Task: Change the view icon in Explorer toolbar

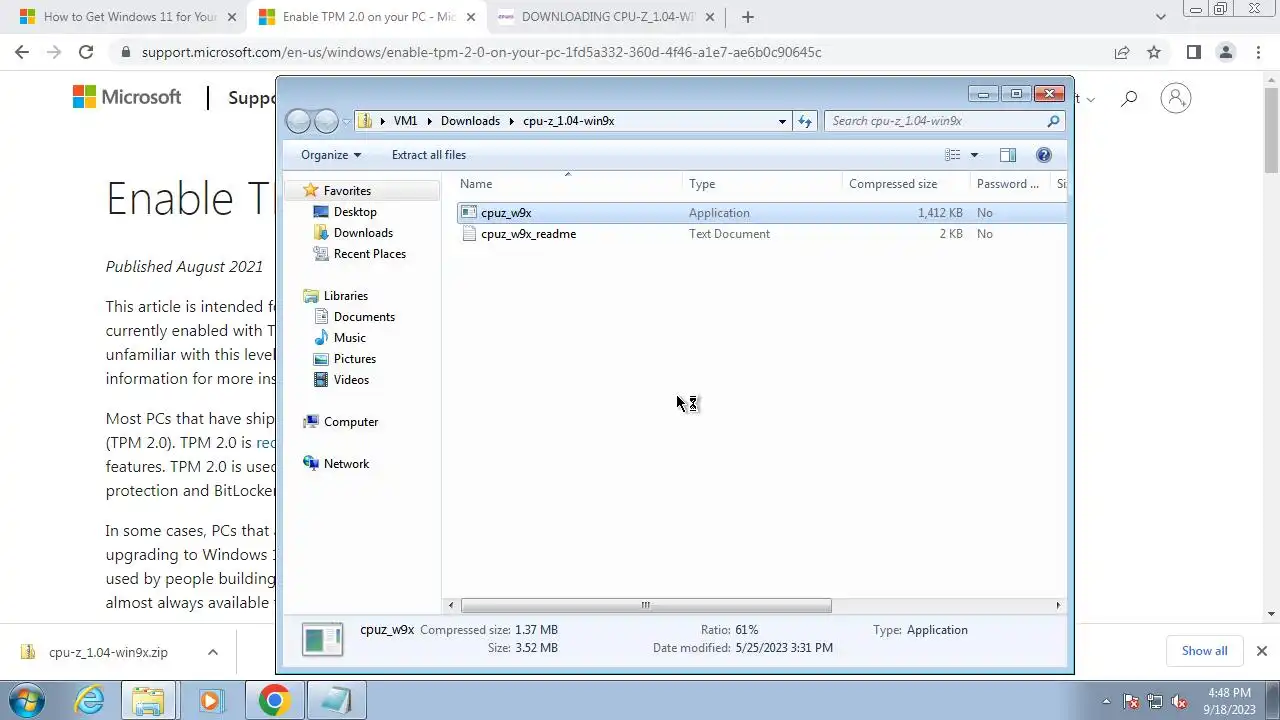Action: coord(953,155)
